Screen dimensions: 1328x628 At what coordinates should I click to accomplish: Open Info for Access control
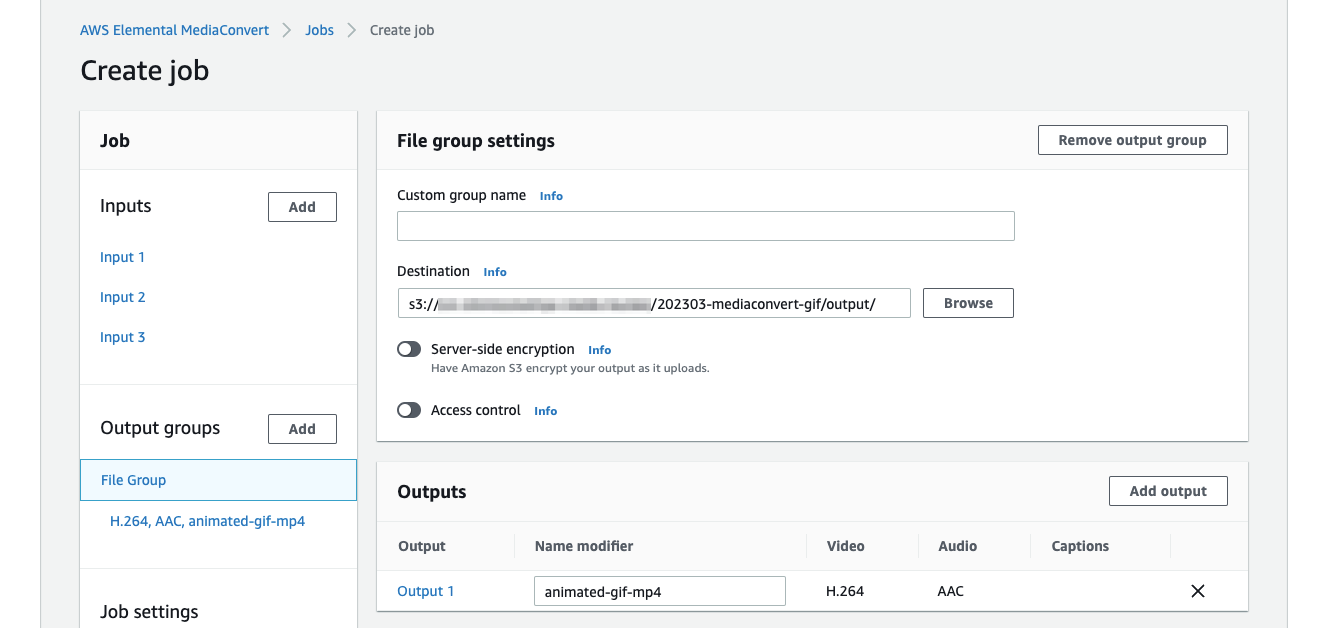(x=545, y=411)
